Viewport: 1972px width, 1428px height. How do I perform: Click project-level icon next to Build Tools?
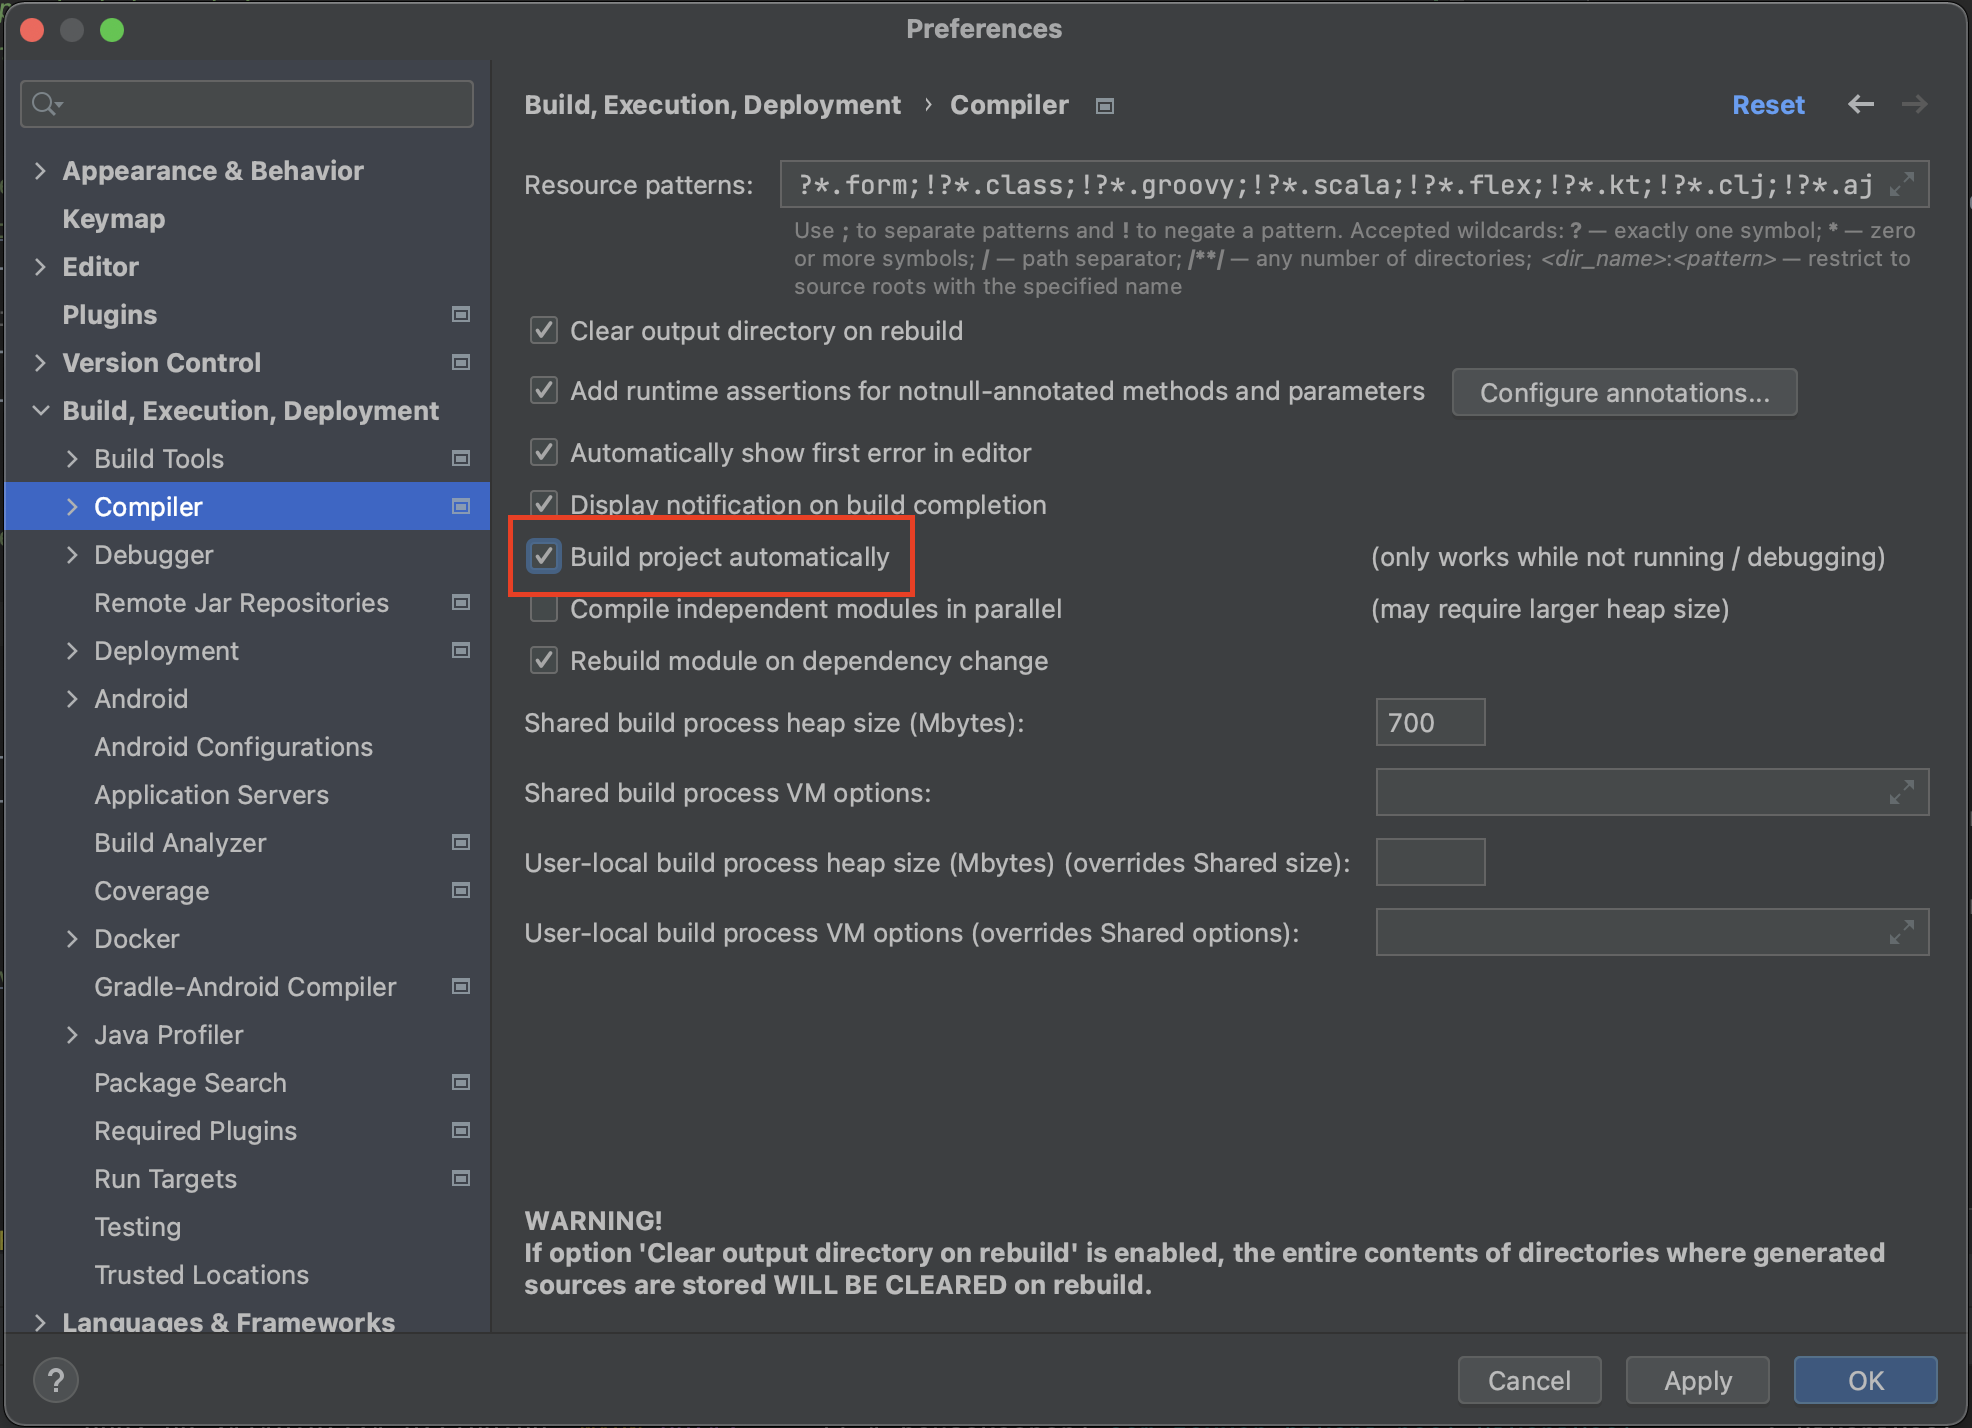pos(461,458)
